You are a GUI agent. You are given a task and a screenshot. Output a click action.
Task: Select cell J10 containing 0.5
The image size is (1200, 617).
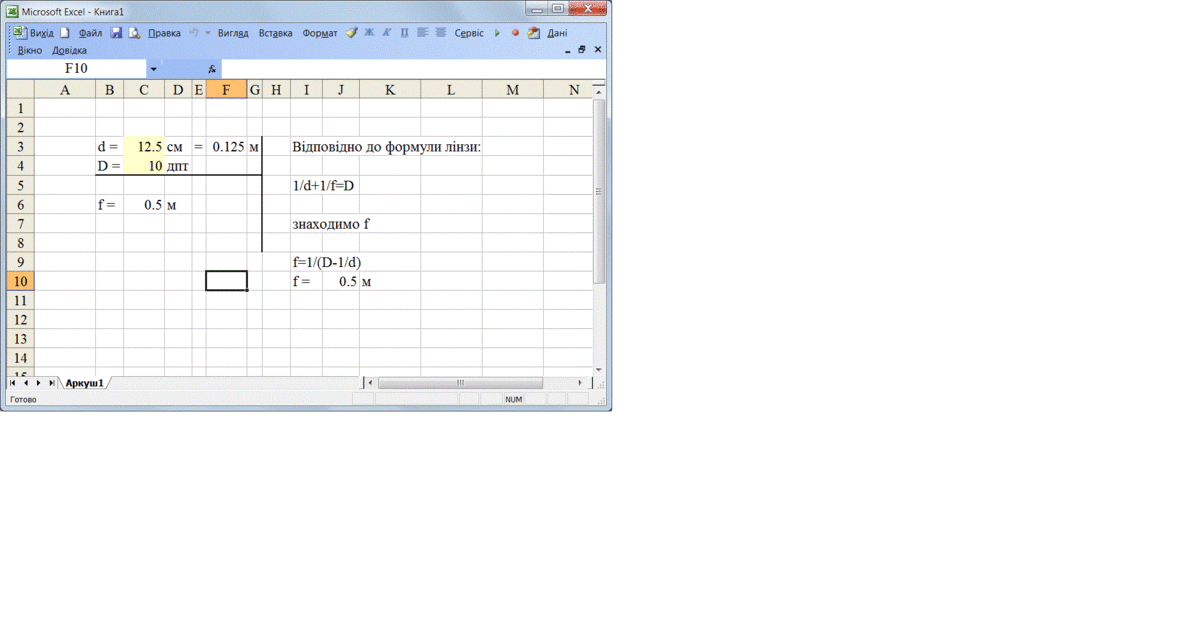coord(340,282)
